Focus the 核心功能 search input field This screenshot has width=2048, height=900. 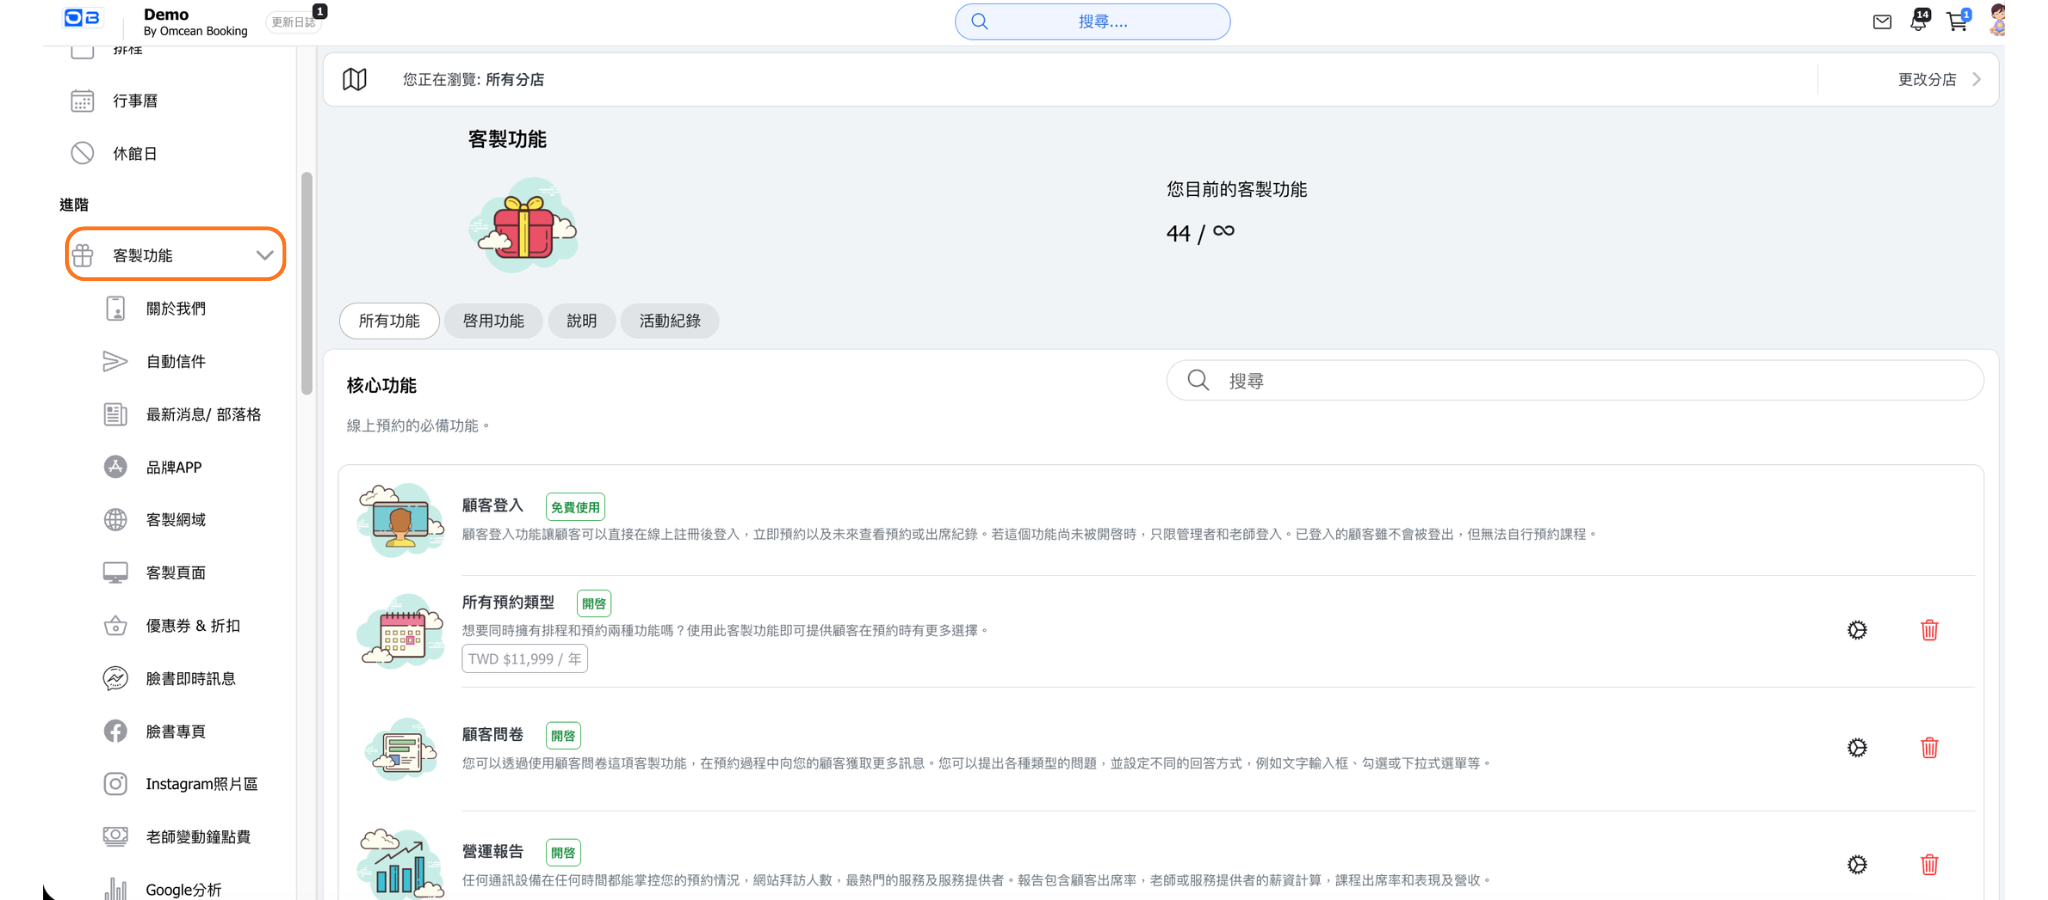point(1590,381)
